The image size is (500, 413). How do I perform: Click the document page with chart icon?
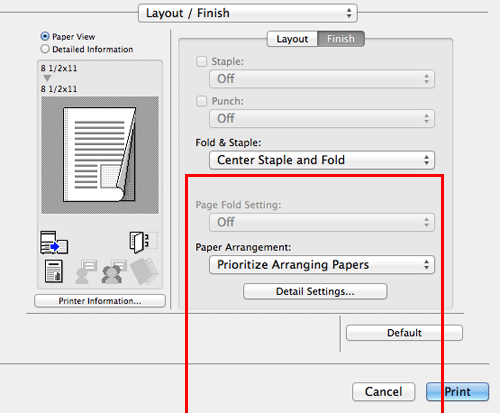pos(54,271)
